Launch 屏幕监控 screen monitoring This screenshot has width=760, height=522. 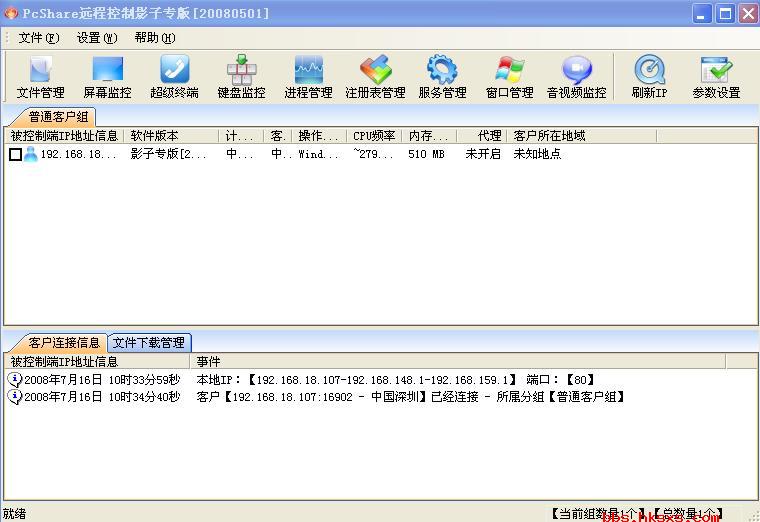108,77
